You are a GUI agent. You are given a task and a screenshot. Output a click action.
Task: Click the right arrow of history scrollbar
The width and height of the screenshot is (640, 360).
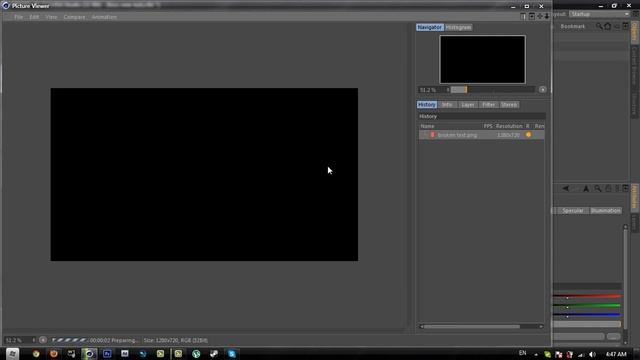tap(541, 327)
